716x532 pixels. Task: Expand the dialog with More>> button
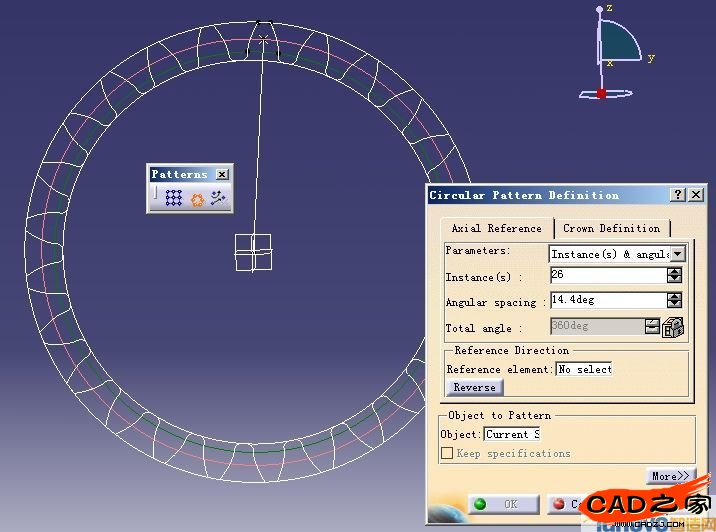(670, 476)
